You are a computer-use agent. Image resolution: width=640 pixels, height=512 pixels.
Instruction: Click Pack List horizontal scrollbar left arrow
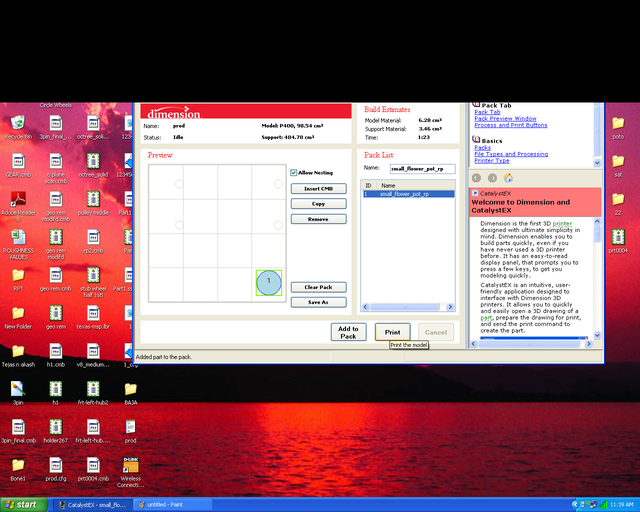pos(366,307)
